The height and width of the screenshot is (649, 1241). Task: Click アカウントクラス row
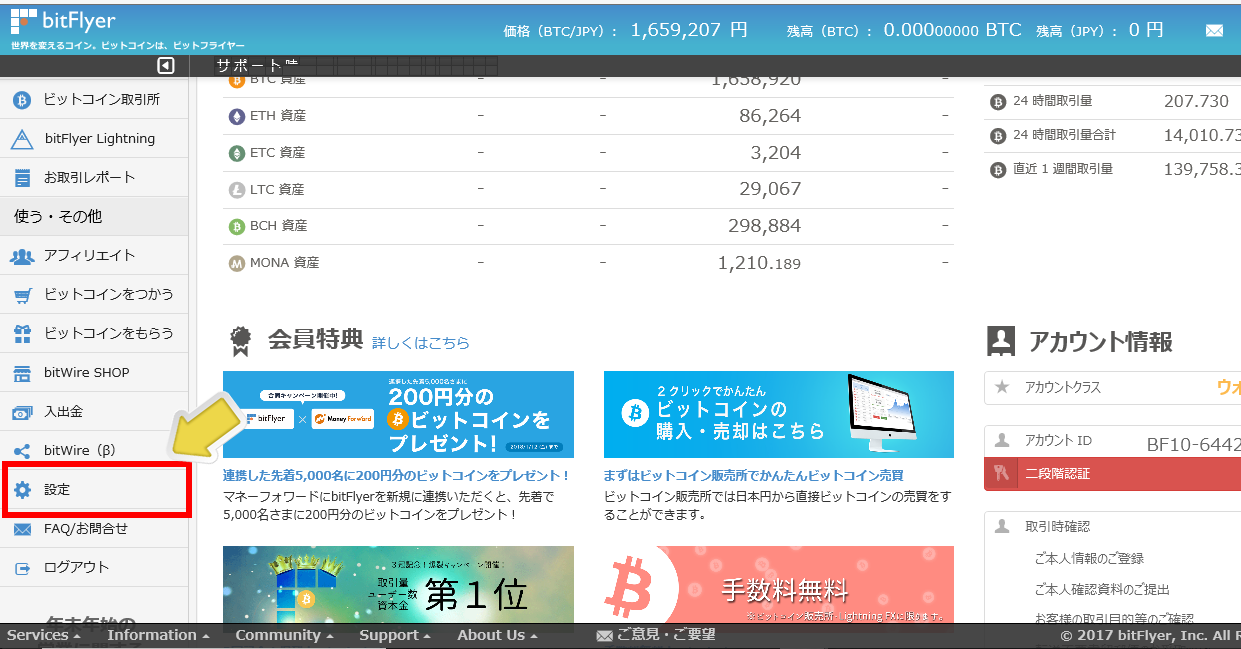coord(1113,387)
